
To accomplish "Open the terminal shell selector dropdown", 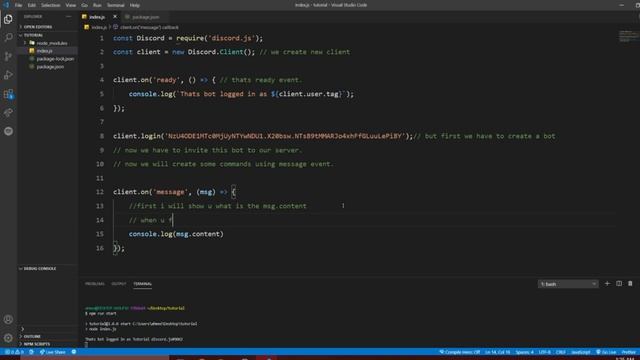I will [568, 284].
